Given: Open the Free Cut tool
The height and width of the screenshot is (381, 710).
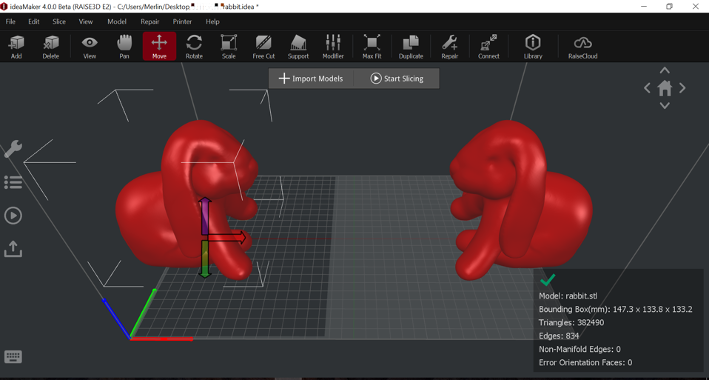Looking at the screenshot, I should click(x=264, y=47).
